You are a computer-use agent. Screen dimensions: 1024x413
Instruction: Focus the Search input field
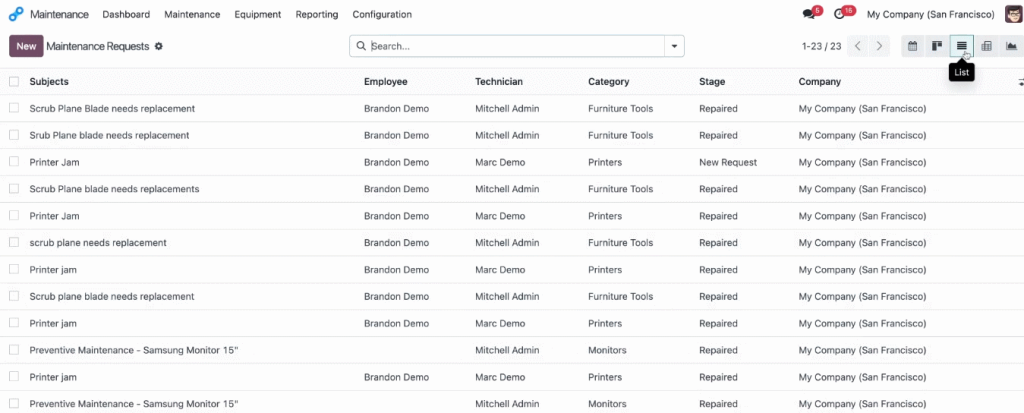point(516,46)
